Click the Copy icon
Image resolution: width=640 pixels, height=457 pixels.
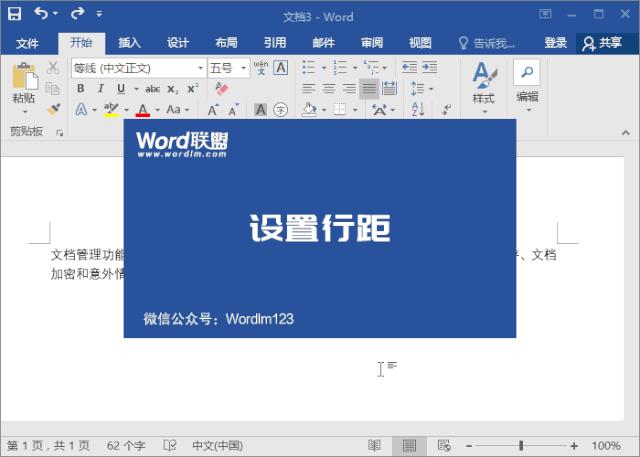coord(53,88)
